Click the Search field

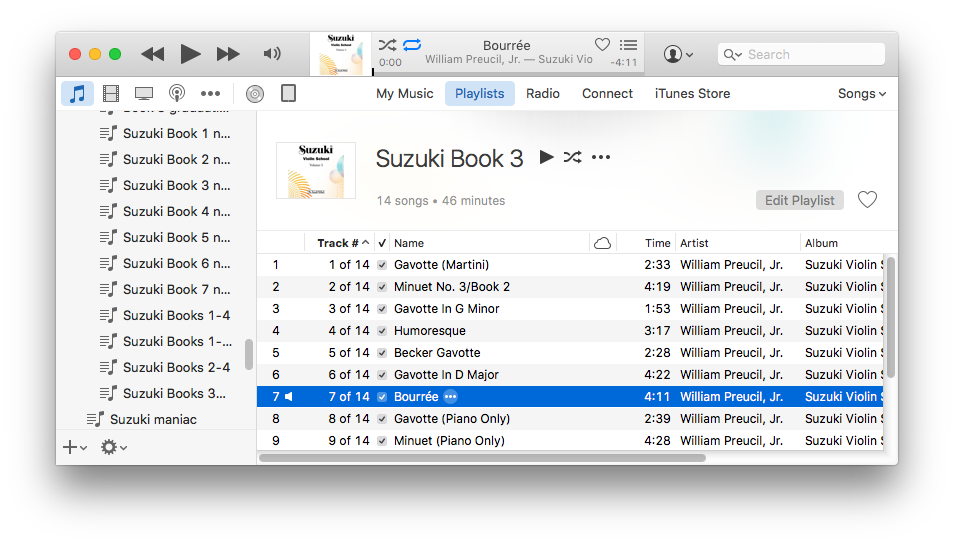(x=801, y=54)
